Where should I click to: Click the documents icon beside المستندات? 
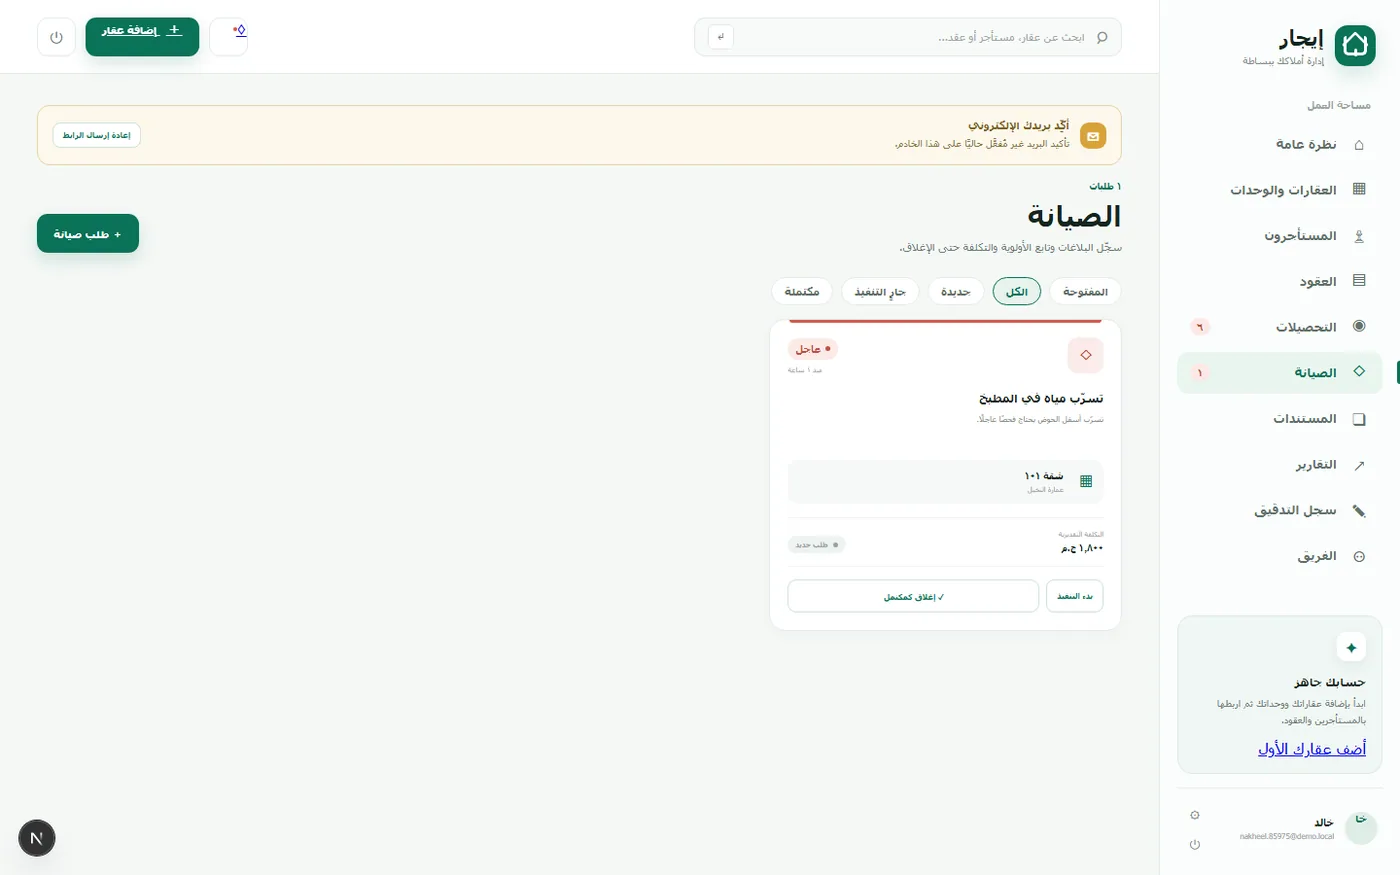coord(1359,419)
